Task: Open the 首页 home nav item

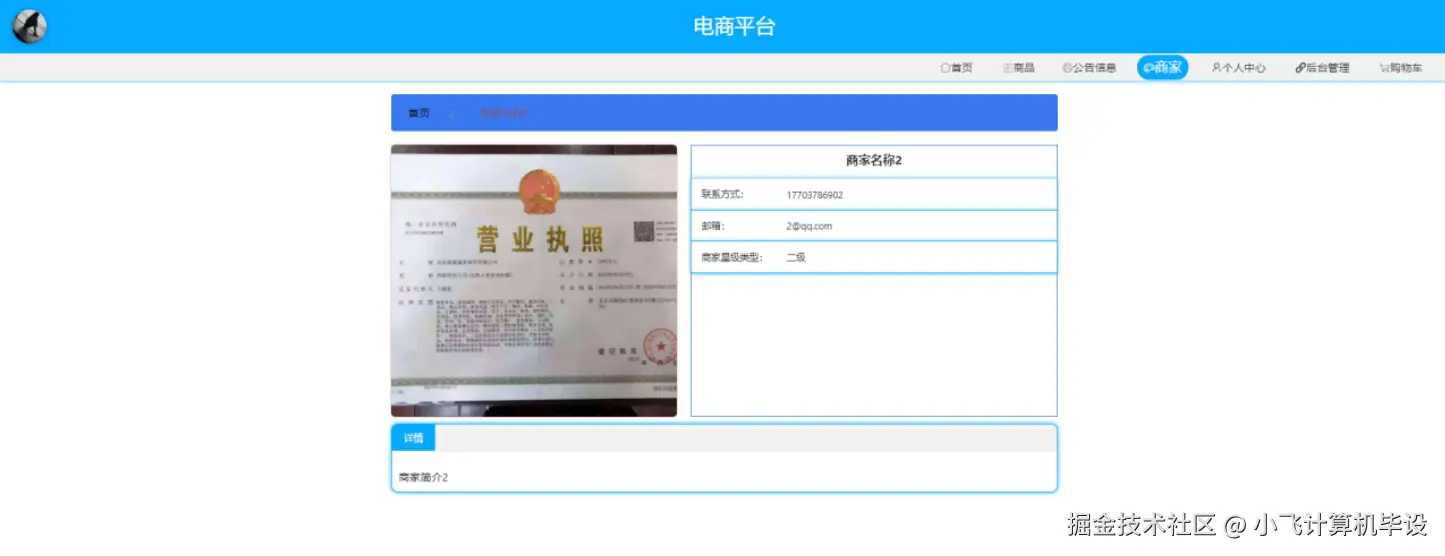Action: click(956, 68)
